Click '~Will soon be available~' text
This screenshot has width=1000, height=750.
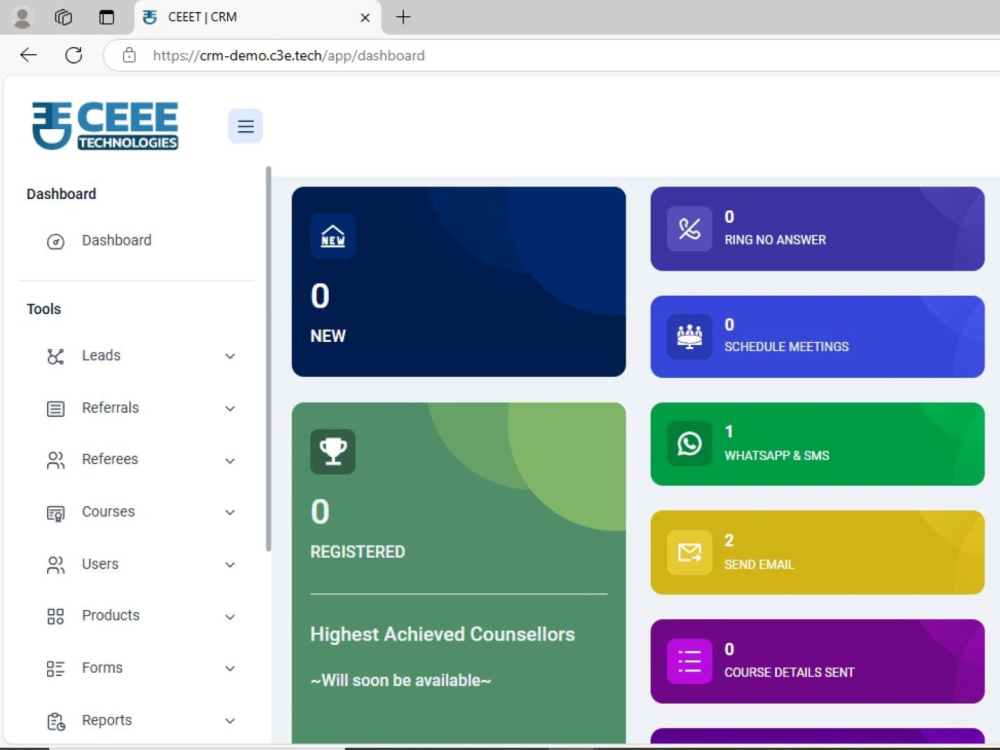click(401, 680)
